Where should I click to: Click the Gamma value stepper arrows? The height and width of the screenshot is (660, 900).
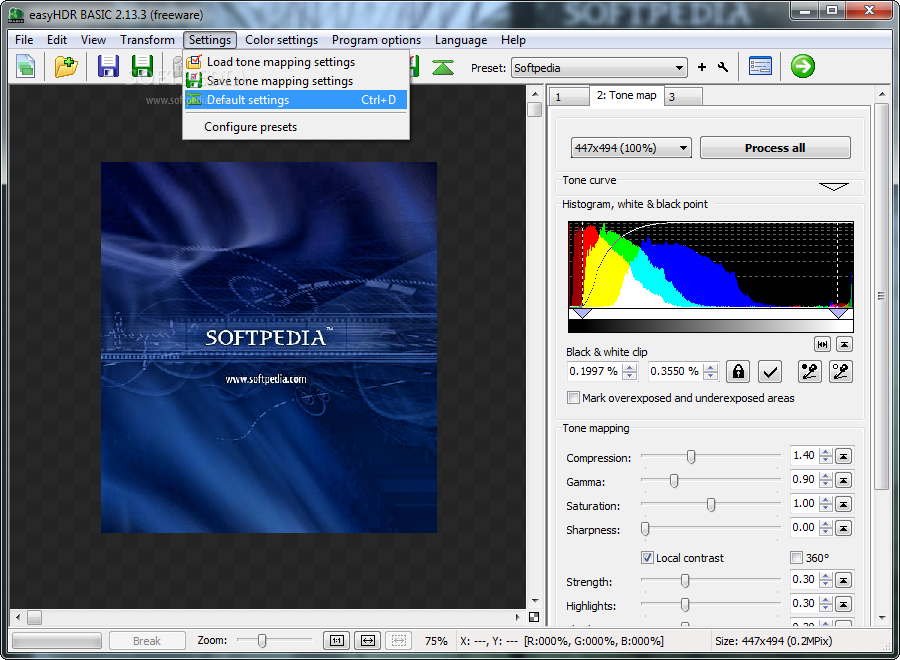825,480
